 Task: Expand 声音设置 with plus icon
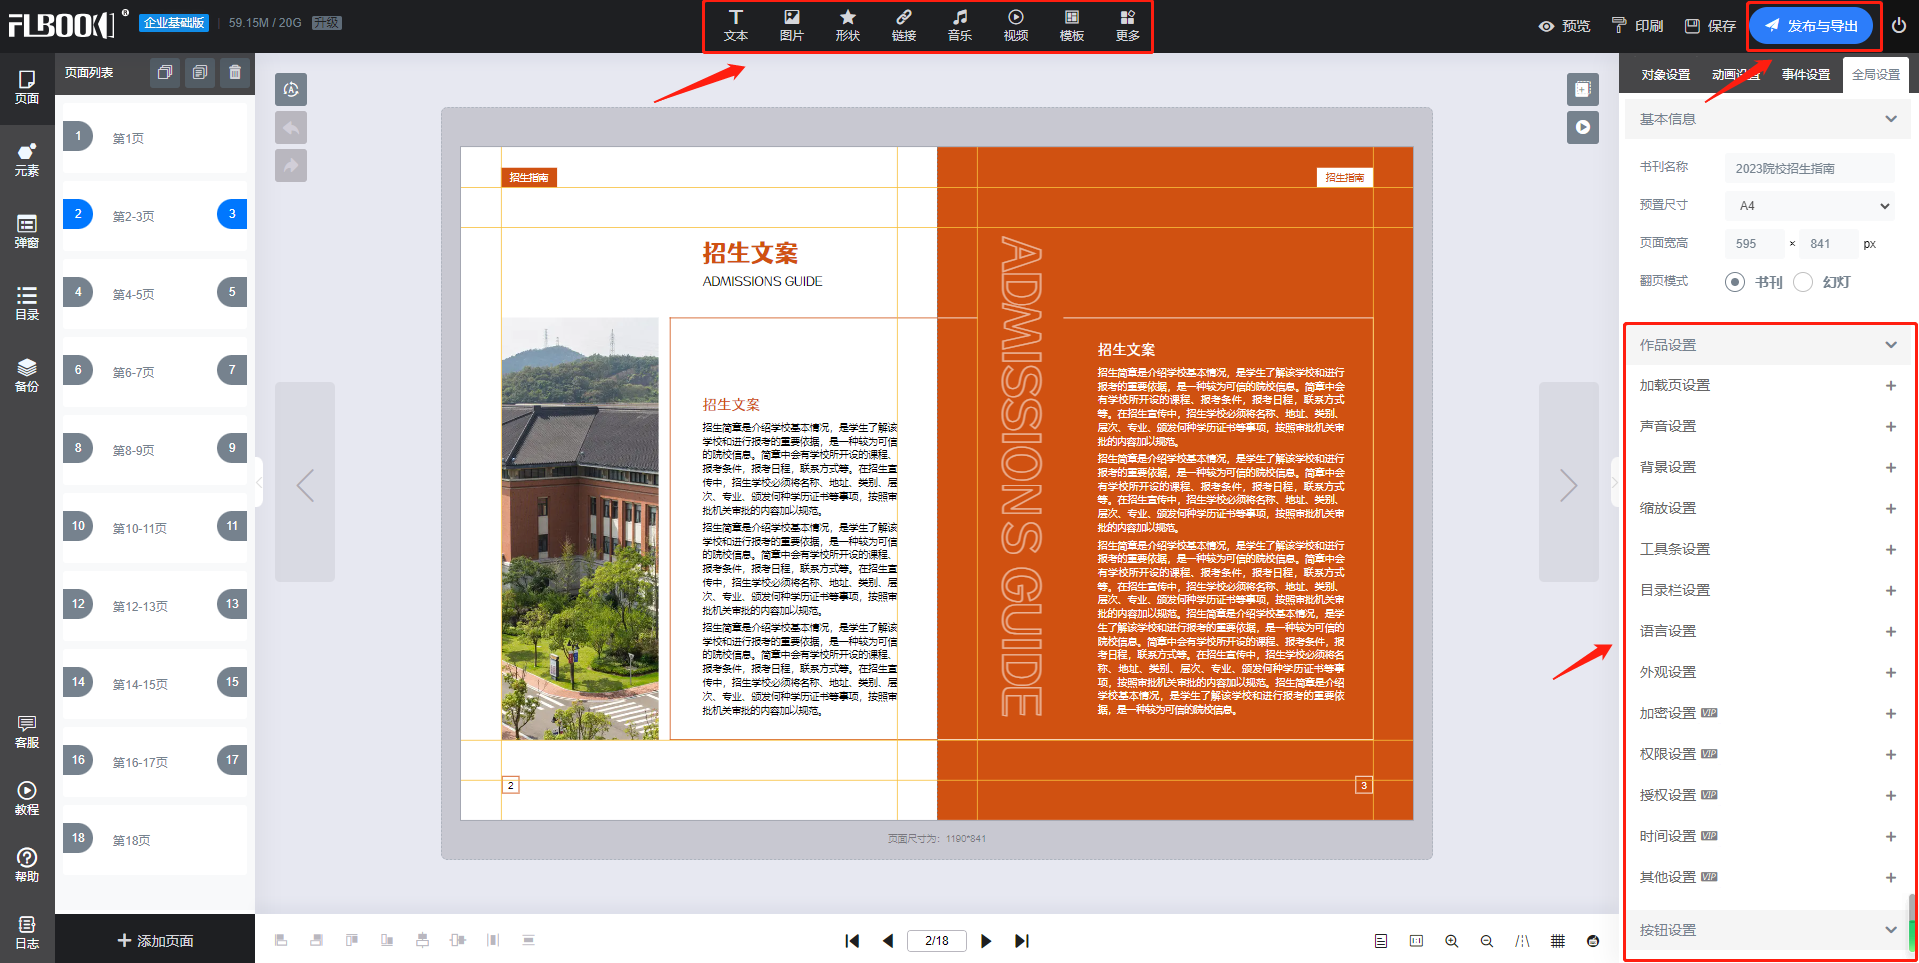1891,427
